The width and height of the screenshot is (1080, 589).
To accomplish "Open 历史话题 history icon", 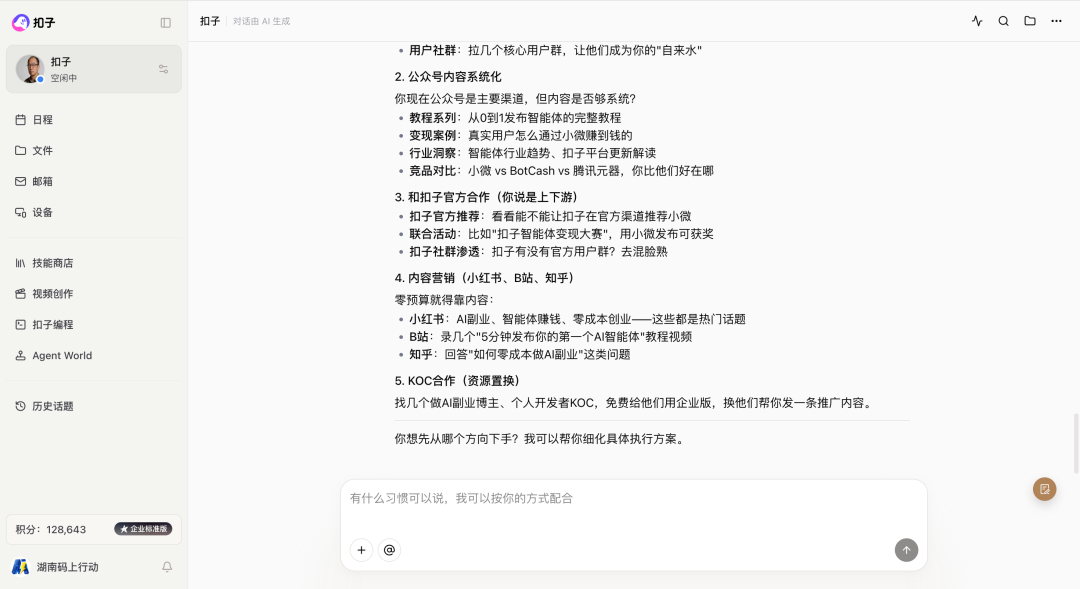I will point(21,406).
